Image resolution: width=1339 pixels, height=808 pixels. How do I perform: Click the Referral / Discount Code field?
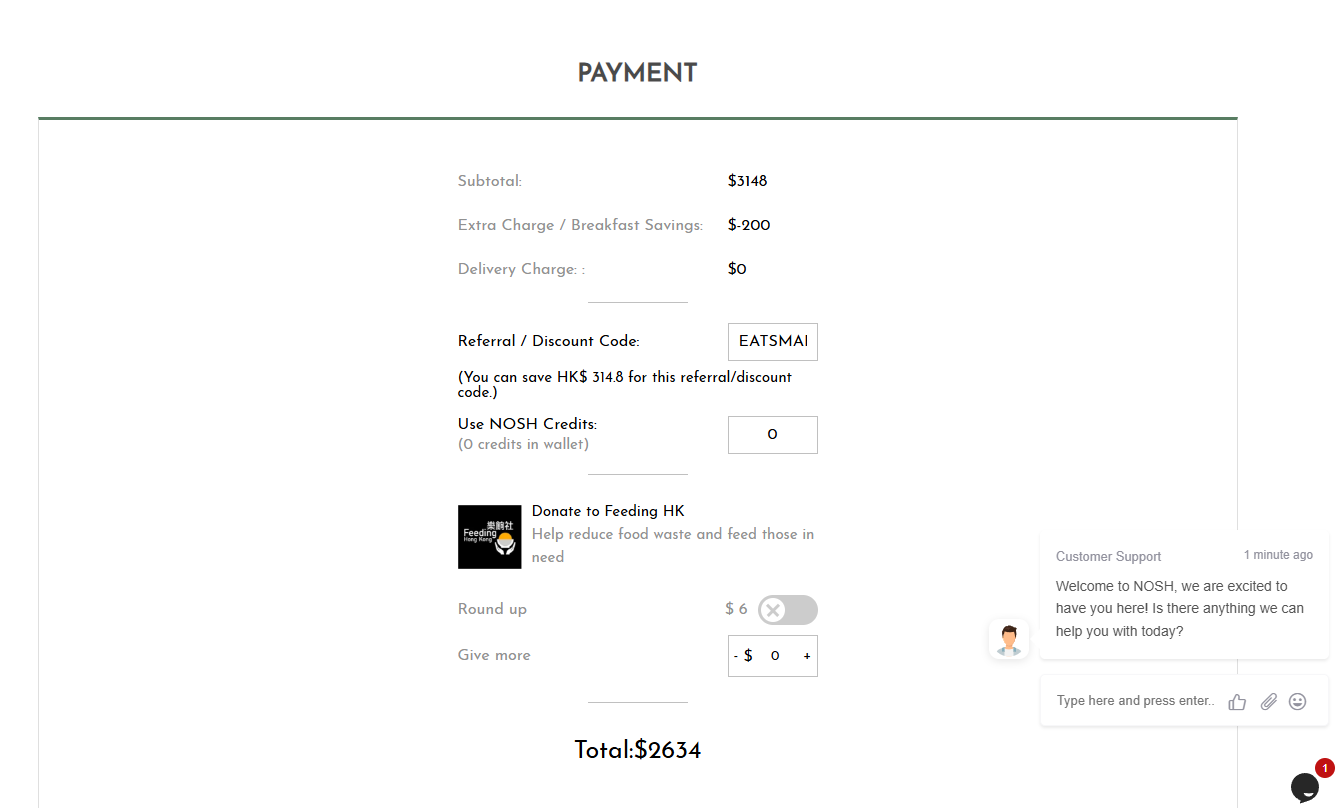click(772, 342)
